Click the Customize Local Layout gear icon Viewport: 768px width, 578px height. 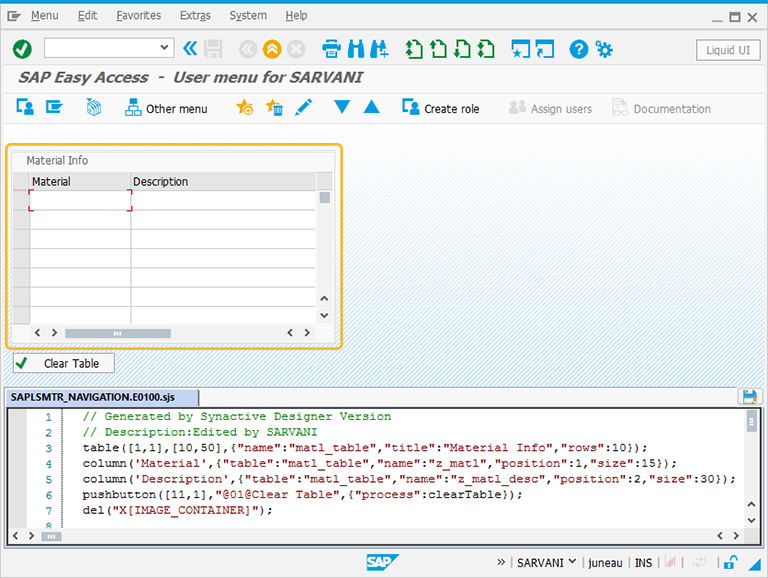(603, 49)
